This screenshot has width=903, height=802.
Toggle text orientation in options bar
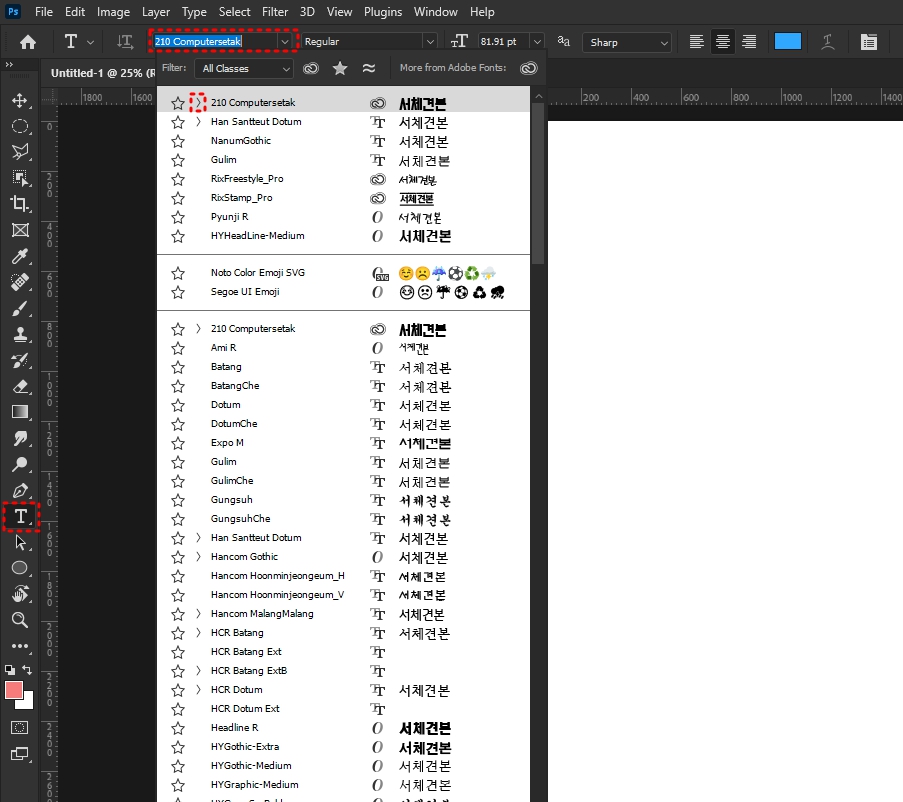(125, 41)
